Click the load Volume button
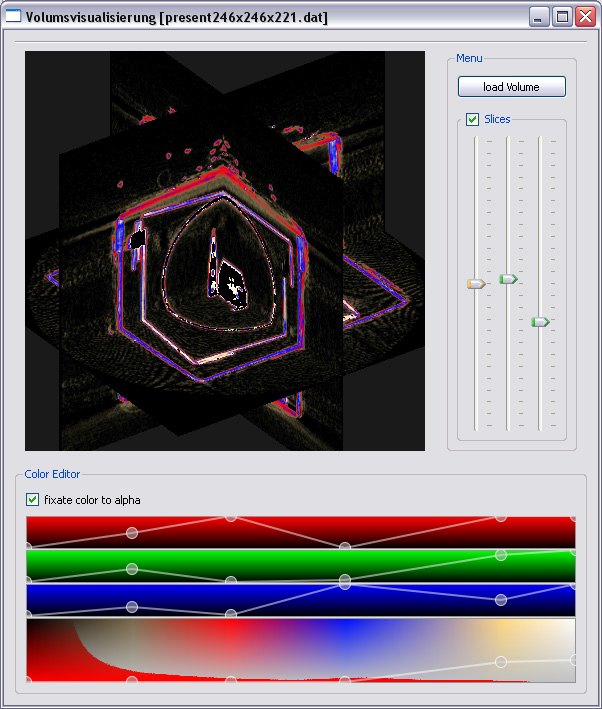This screenshot has width=602, height=709. pyautogui.click(x=512, y=86)
